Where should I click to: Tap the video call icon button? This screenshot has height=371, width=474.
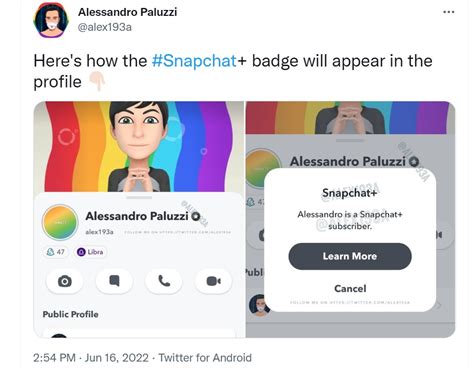(213, 281)
